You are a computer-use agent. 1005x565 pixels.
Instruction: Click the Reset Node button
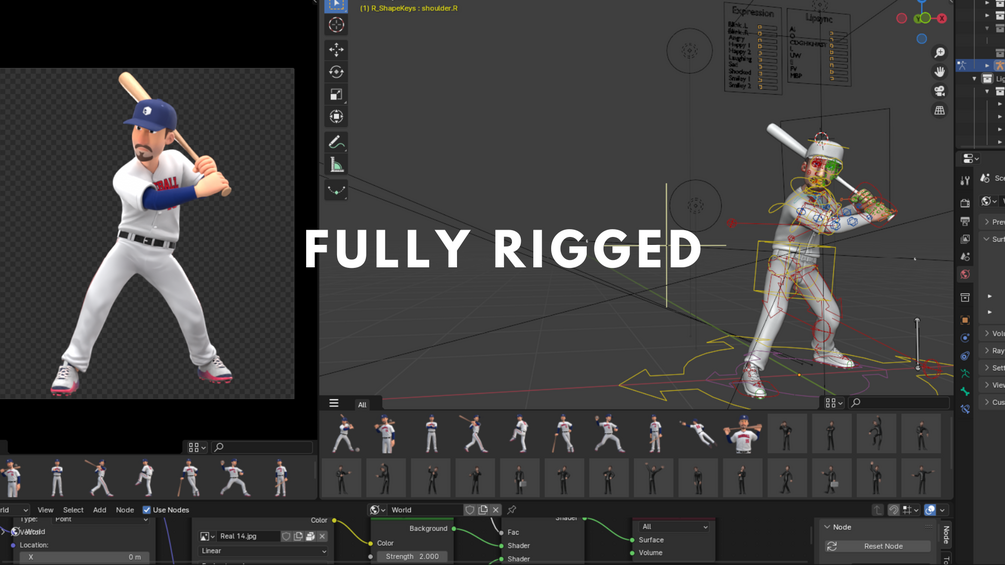coord(877,546)
